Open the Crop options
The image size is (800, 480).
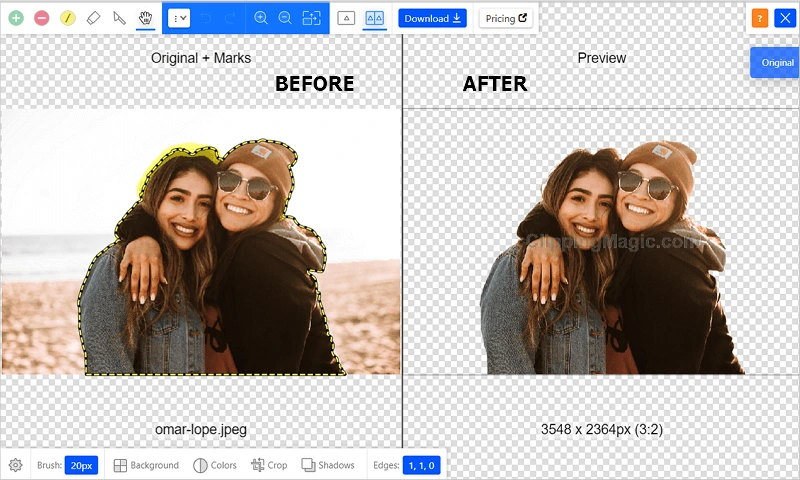pos(269,465)
